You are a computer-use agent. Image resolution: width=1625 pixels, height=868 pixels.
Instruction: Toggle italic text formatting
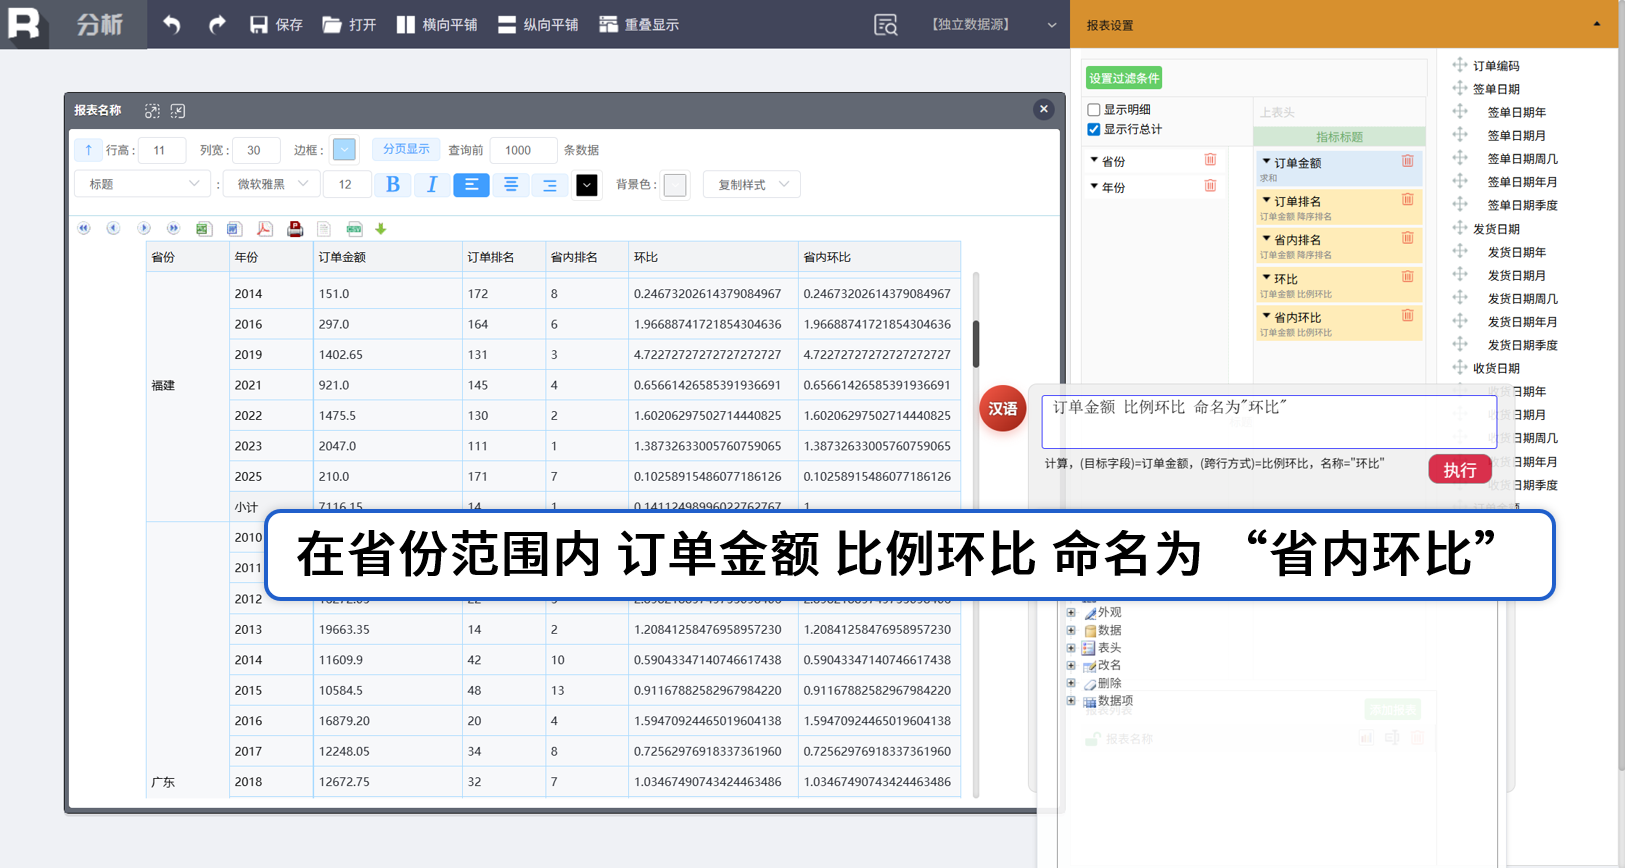[431, 185]
